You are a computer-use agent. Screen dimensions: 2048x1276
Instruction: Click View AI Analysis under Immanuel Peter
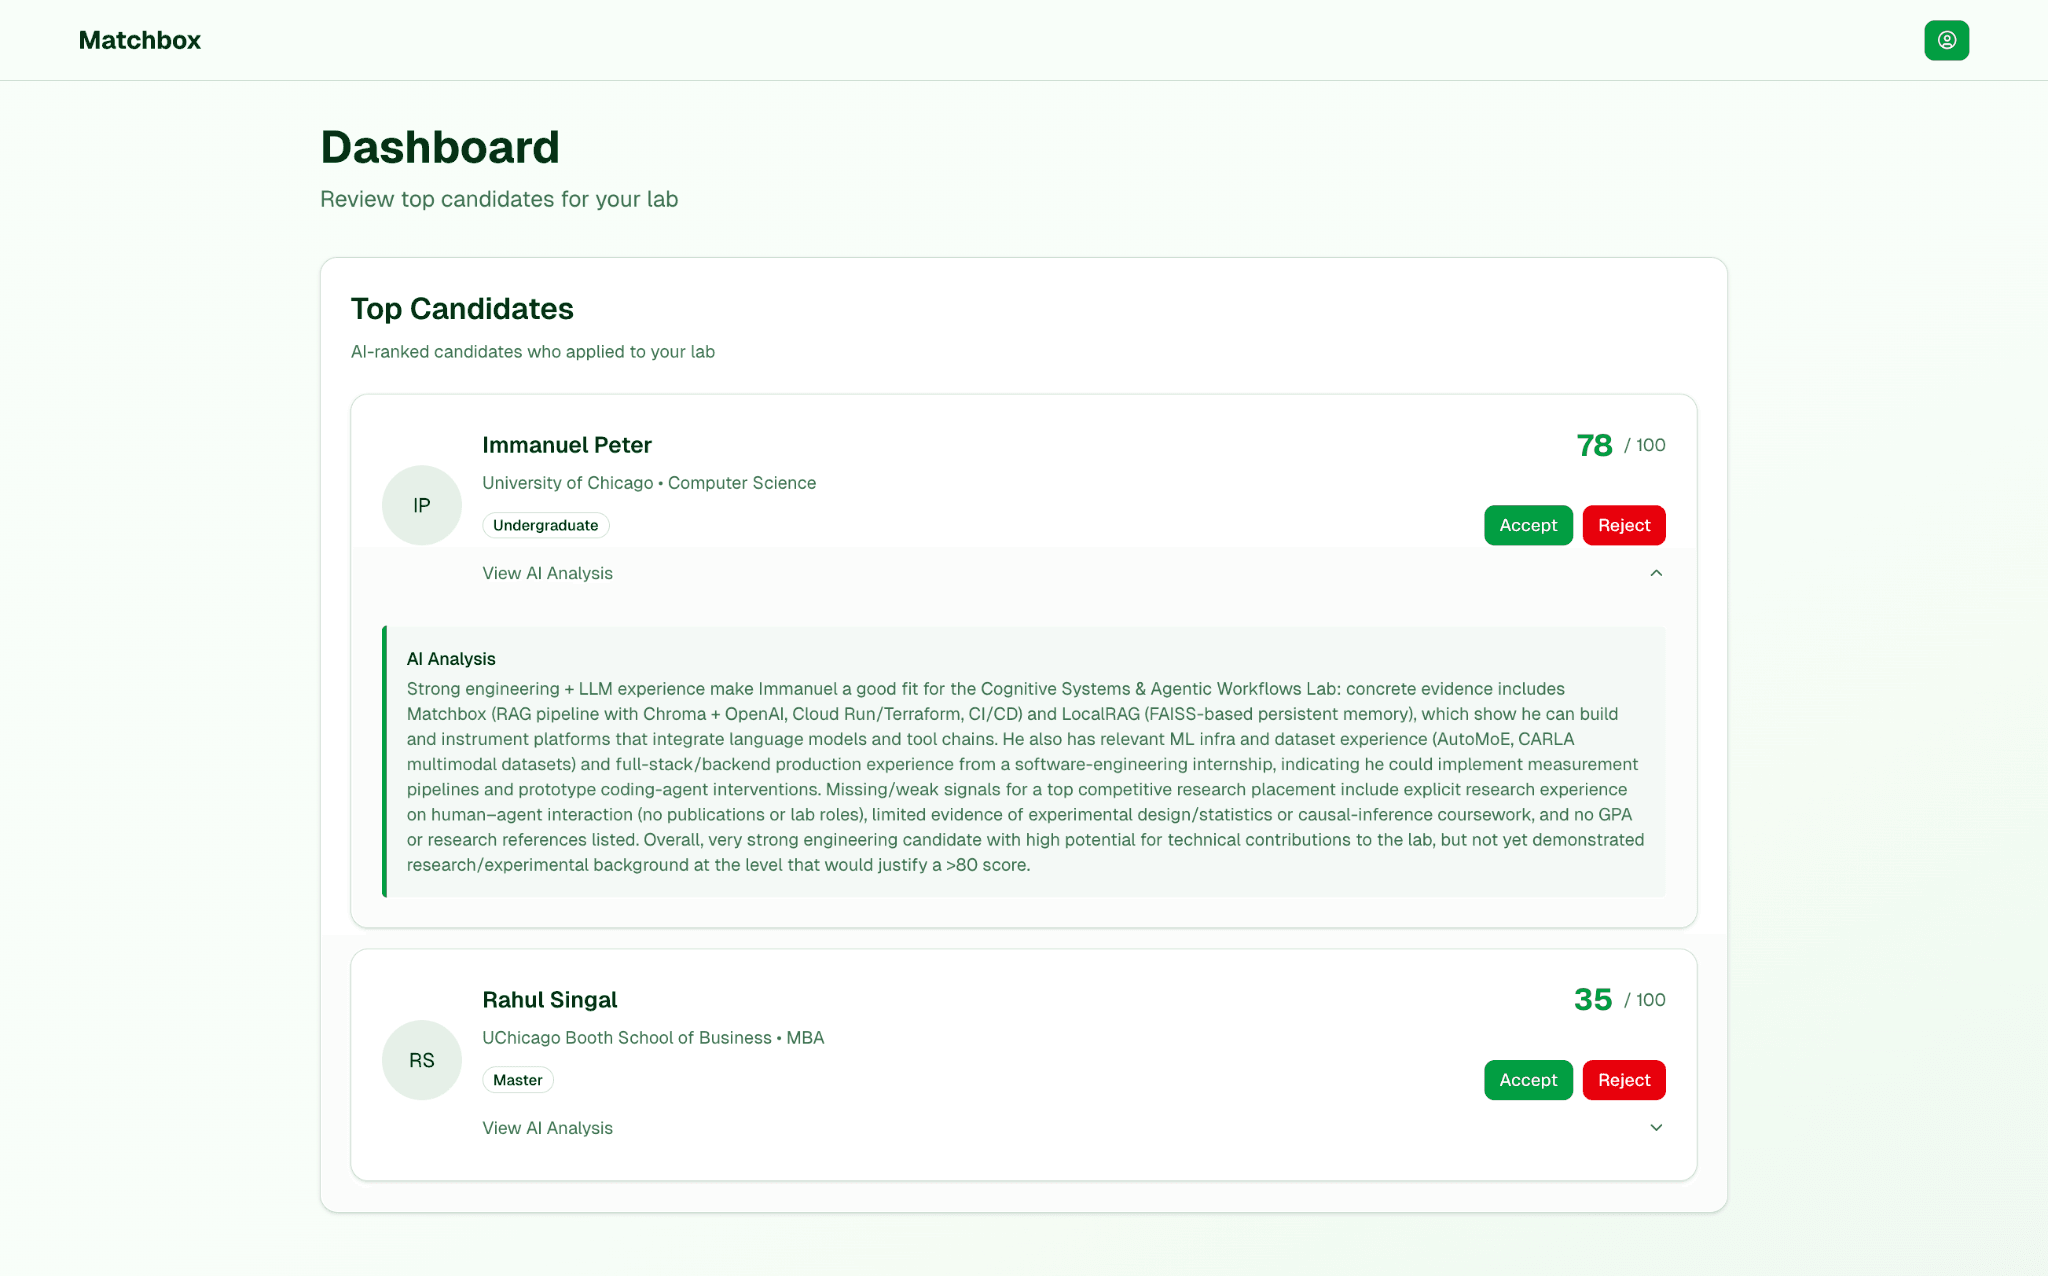click(x=547, y=573)
